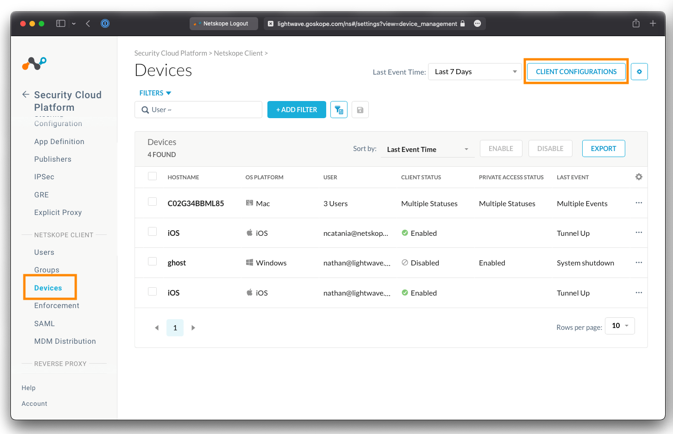The width and height of the screenshot is (673, 434).
Task: Focus the User search filter field
Action: 198,110
